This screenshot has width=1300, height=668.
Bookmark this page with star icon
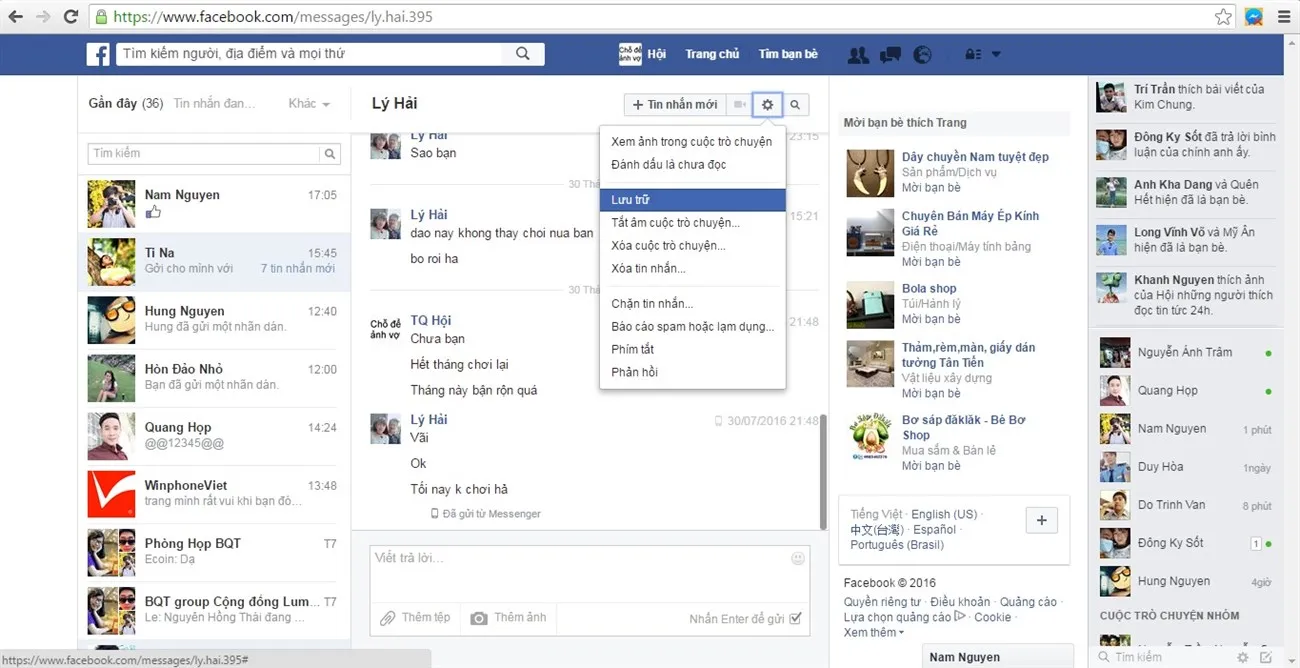pos(1223,17)
